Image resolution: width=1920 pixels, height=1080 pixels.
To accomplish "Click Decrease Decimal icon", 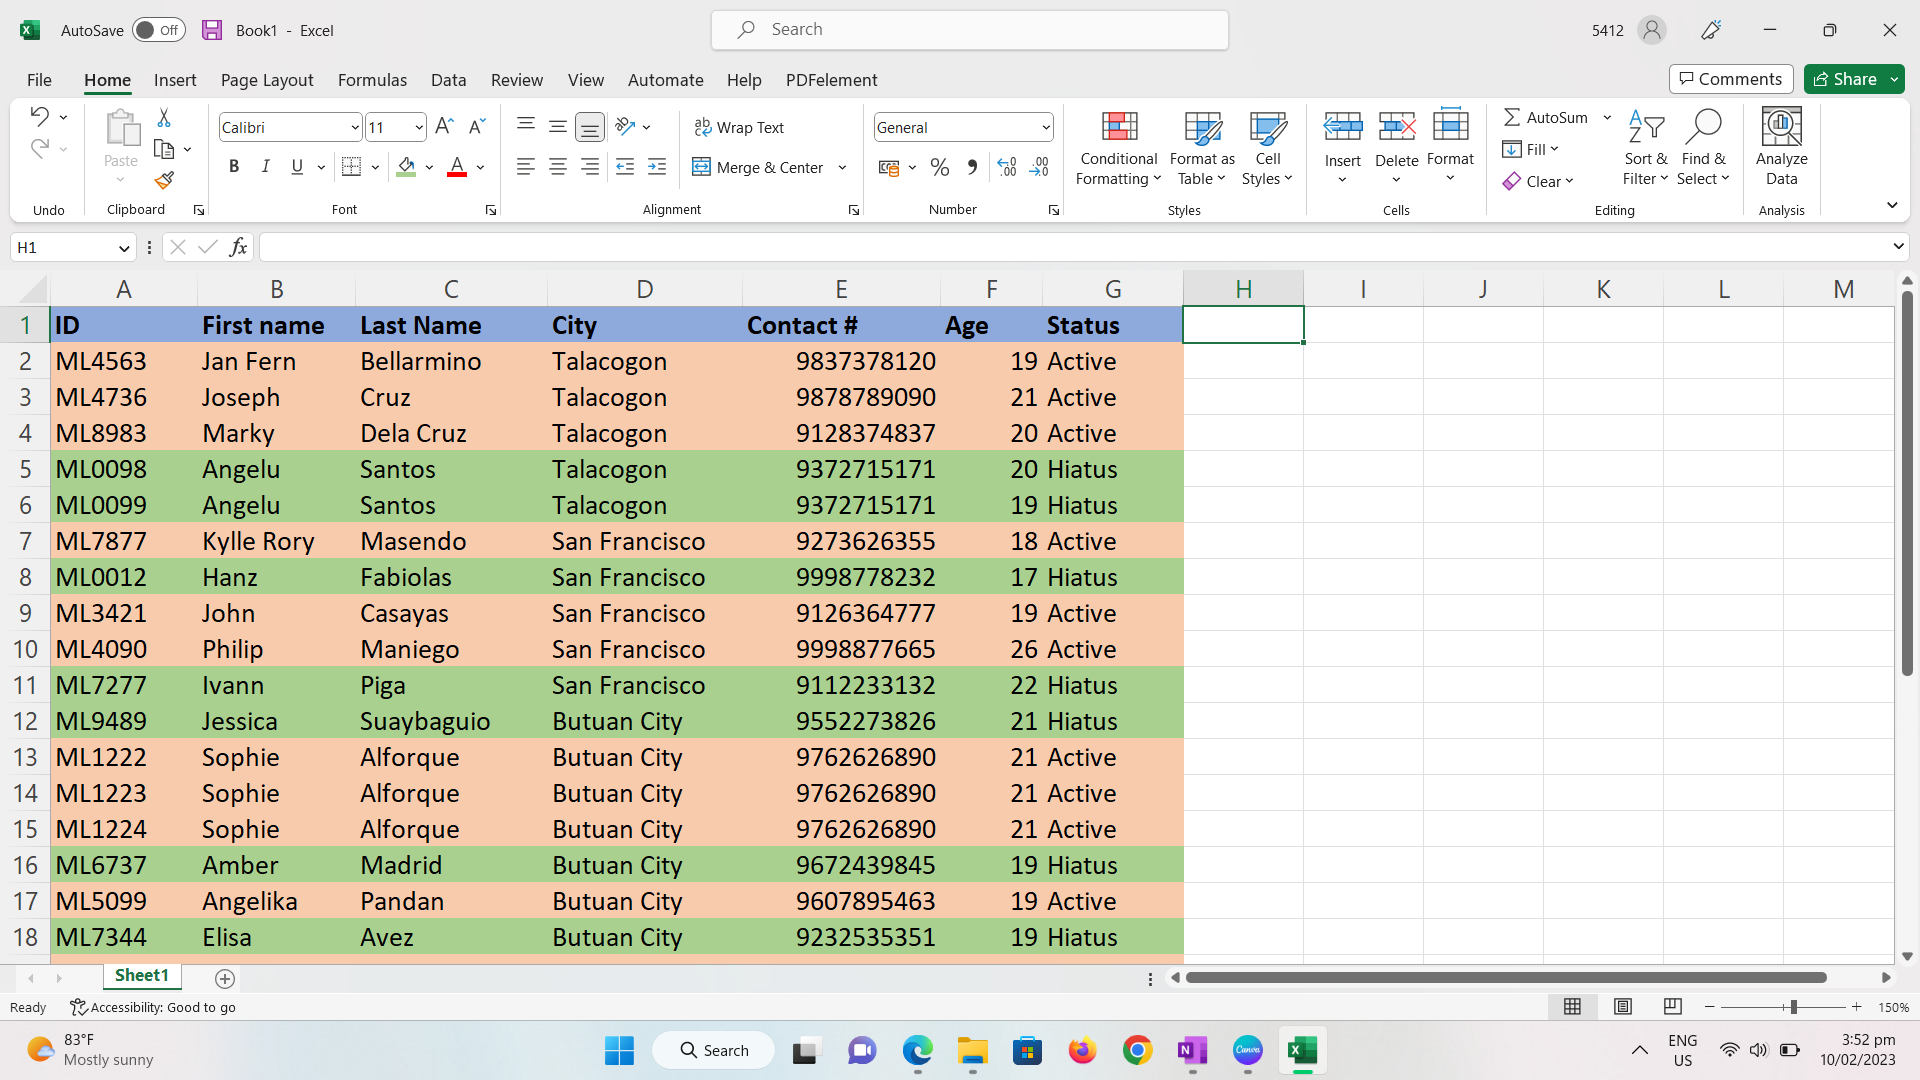I will click(x=1040, y=167).
